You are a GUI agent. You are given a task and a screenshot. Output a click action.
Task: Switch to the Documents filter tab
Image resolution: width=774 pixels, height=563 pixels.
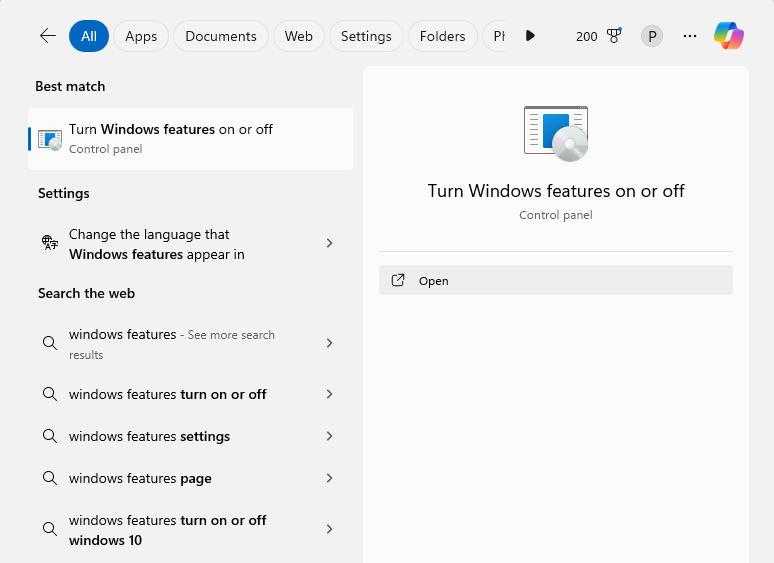221,36
